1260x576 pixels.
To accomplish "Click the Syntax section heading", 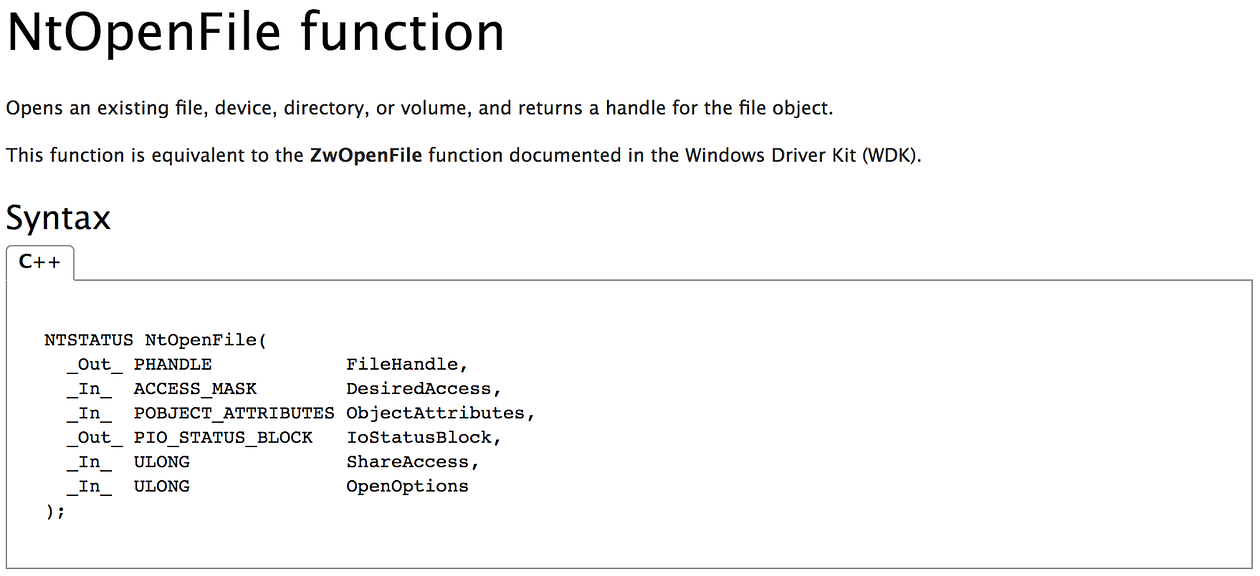I will 59,217.
